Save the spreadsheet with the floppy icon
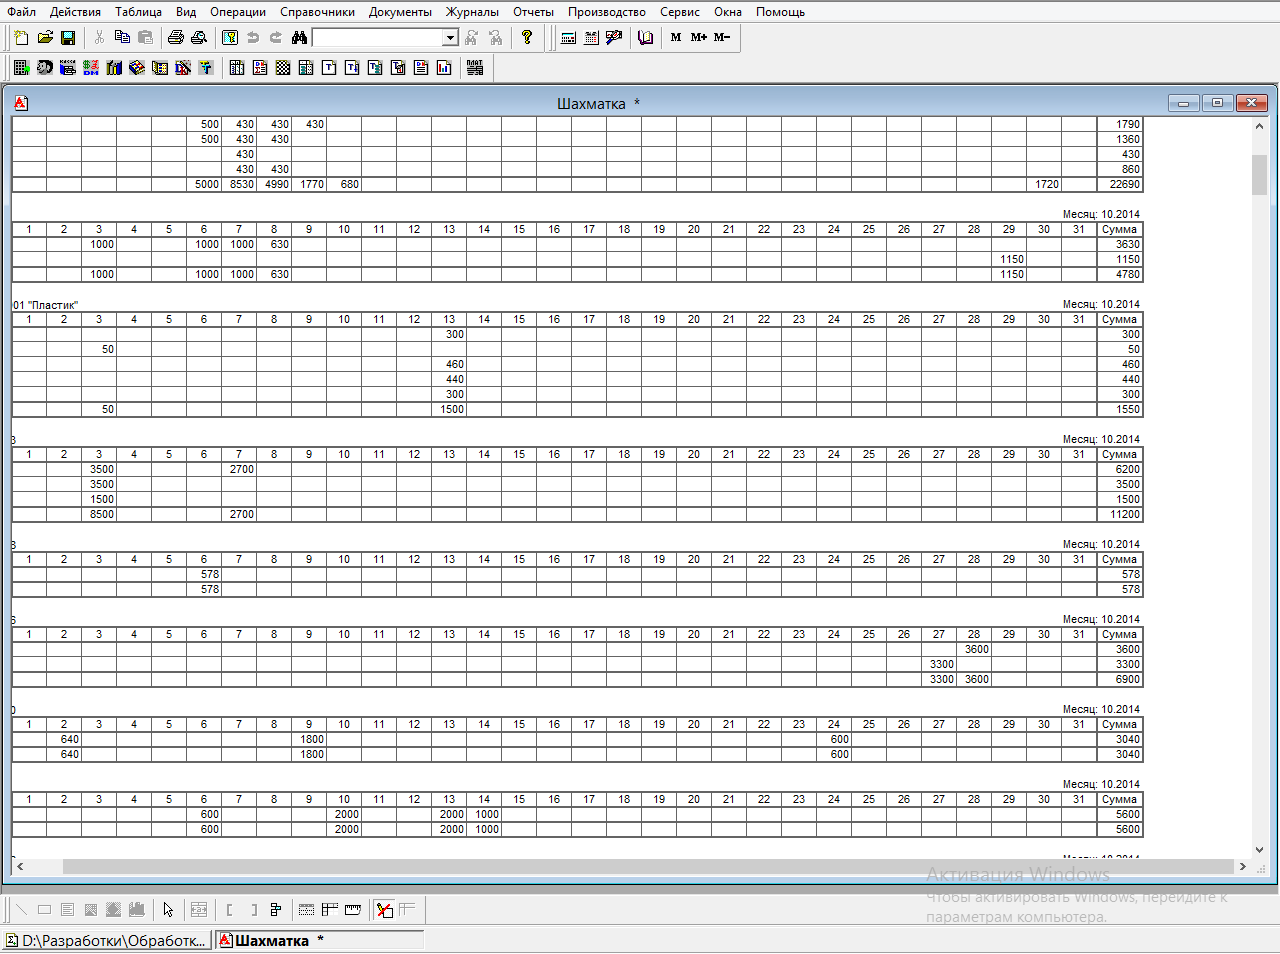 [x=68, y=37]
